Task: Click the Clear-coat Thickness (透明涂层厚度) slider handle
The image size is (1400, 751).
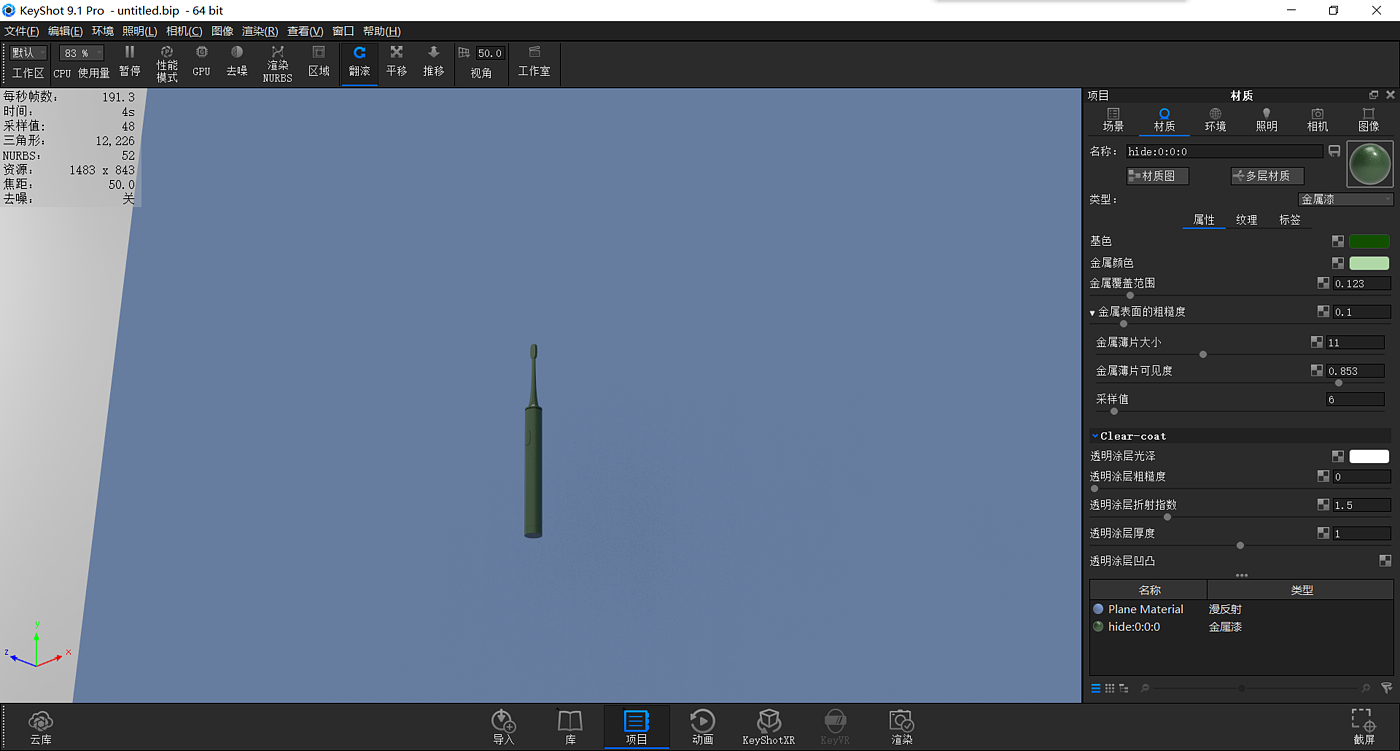Action: point(1240,546)
